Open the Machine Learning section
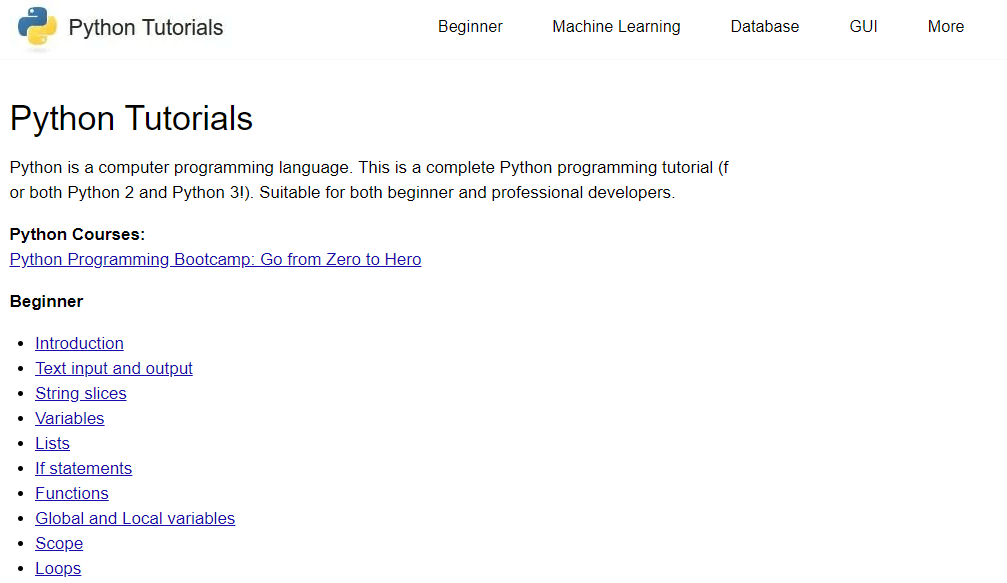This screenshot has width=1007, height=583. click(616, 26)
